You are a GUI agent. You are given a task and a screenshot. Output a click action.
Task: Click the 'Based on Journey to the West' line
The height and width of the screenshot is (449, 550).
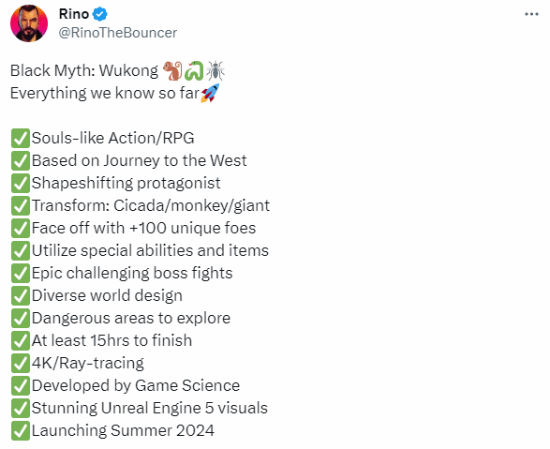pos(139,161)
